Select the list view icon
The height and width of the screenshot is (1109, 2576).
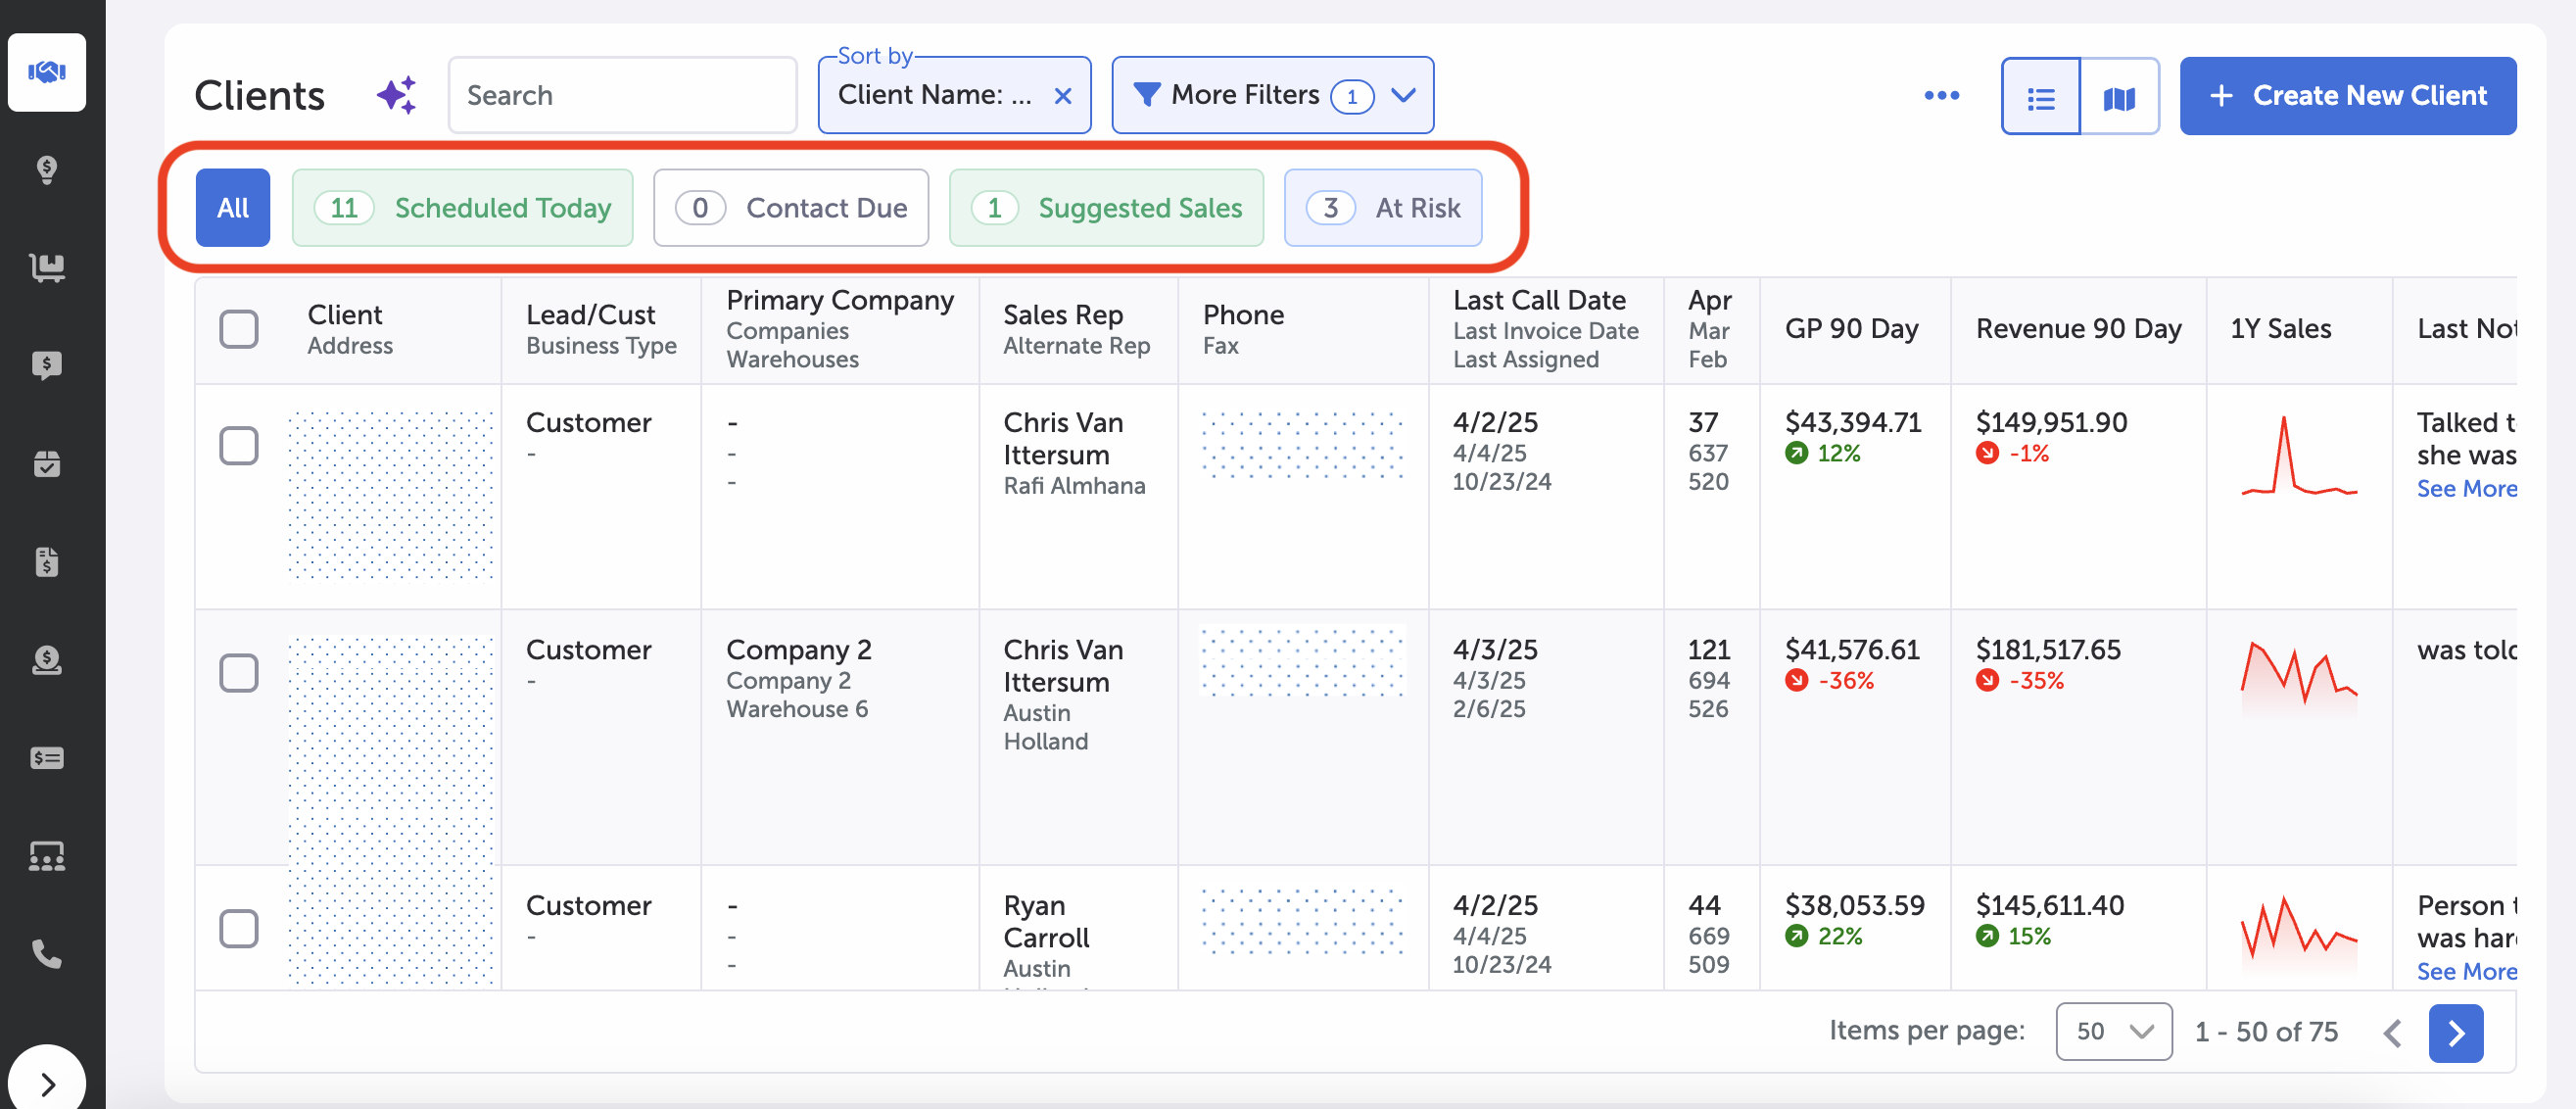tap(2040, 97)
